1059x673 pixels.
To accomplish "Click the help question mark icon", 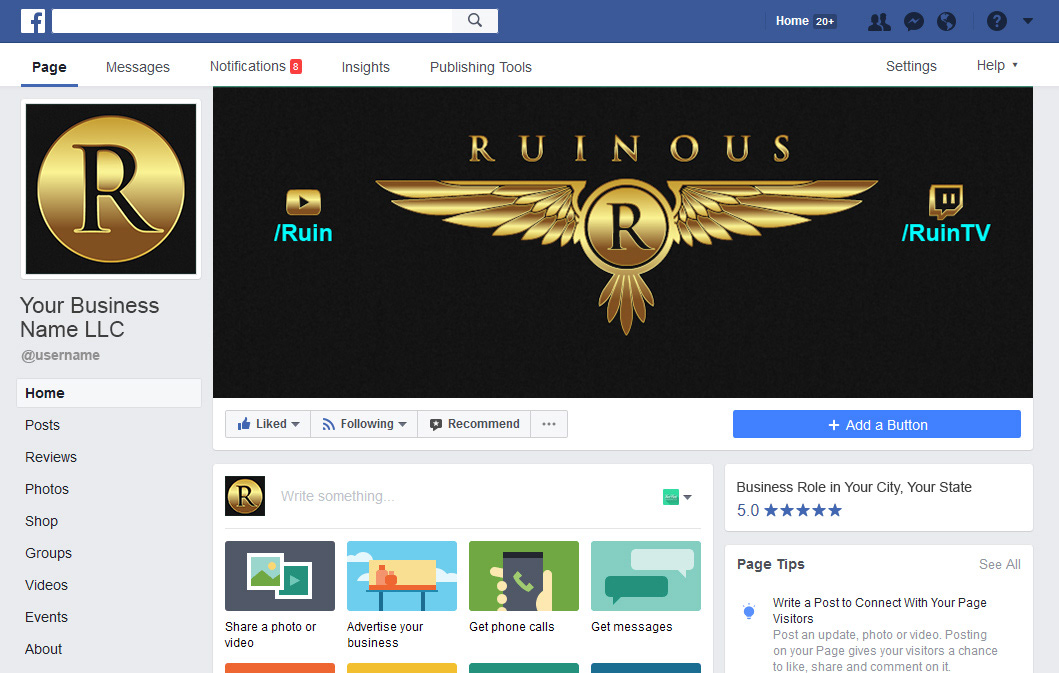I will (996, 21).
